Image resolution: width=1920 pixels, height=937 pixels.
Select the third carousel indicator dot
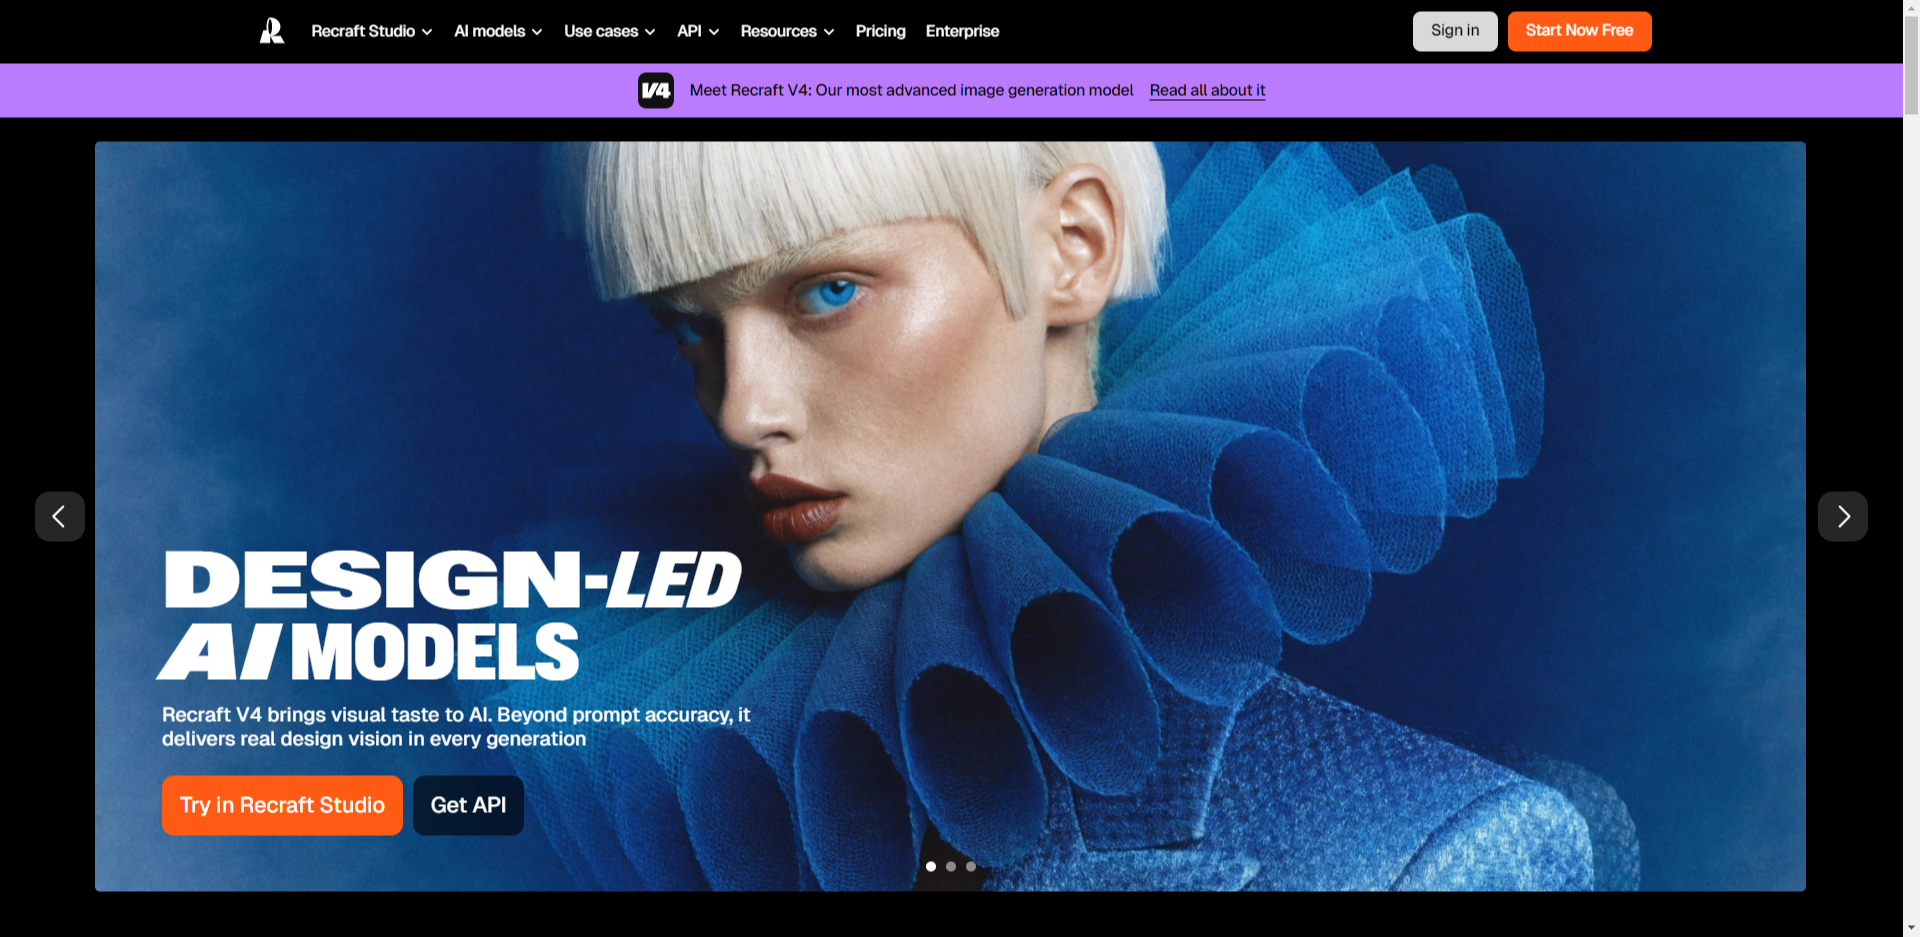(x=971, y=866)
